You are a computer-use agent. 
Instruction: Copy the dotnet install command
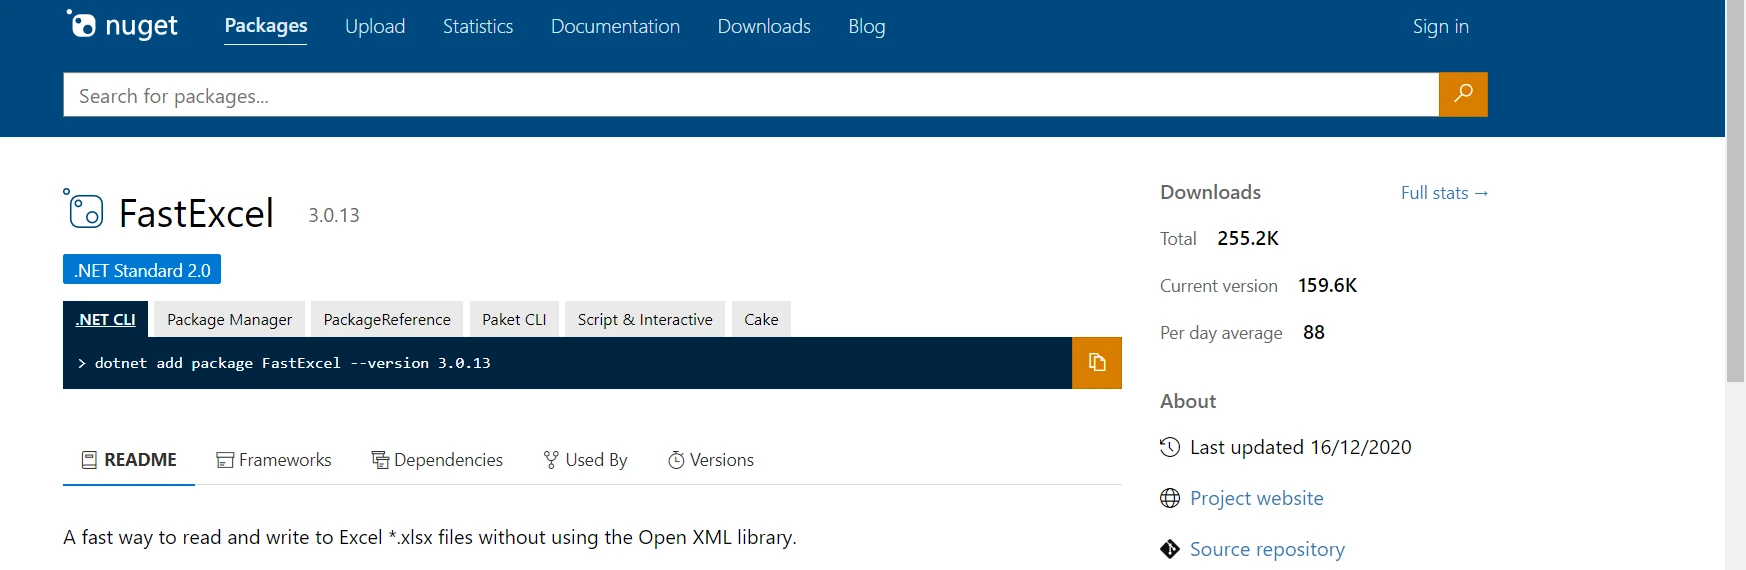coord(1096,363)
